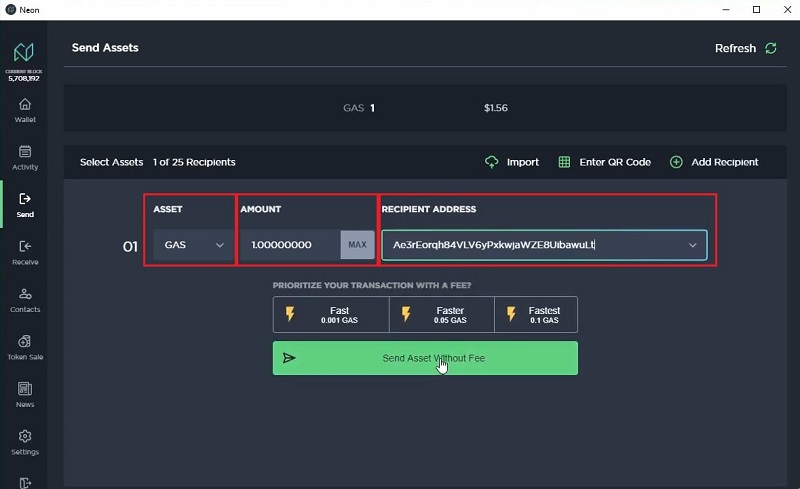This screenshot has width=800, height=489.
Task: Click Enter QR Code
Action: pos(604,162)
